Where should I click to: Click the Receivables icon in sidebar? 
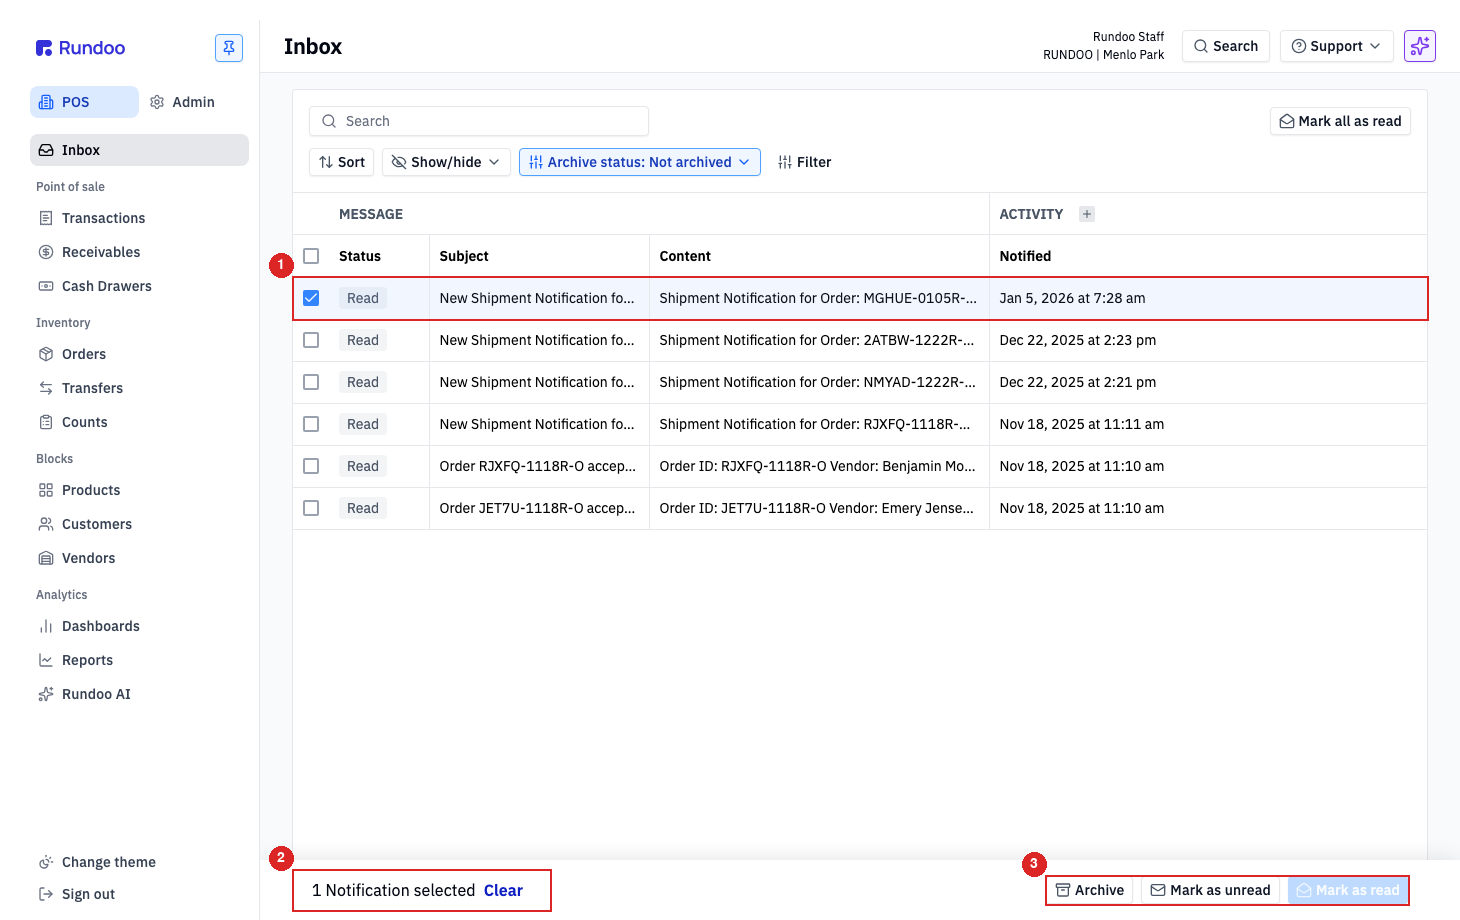click(x=46, y=252)
